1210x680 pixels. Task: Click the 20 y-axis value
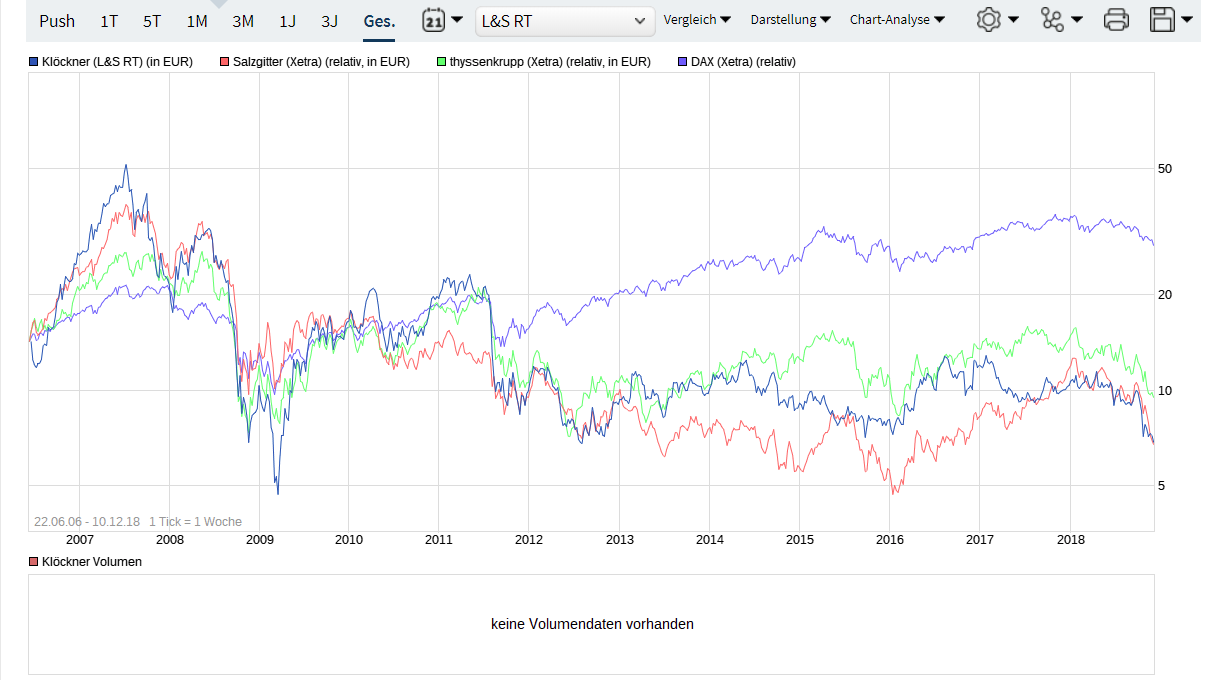pyautogui.click(x=1164, y=294)
